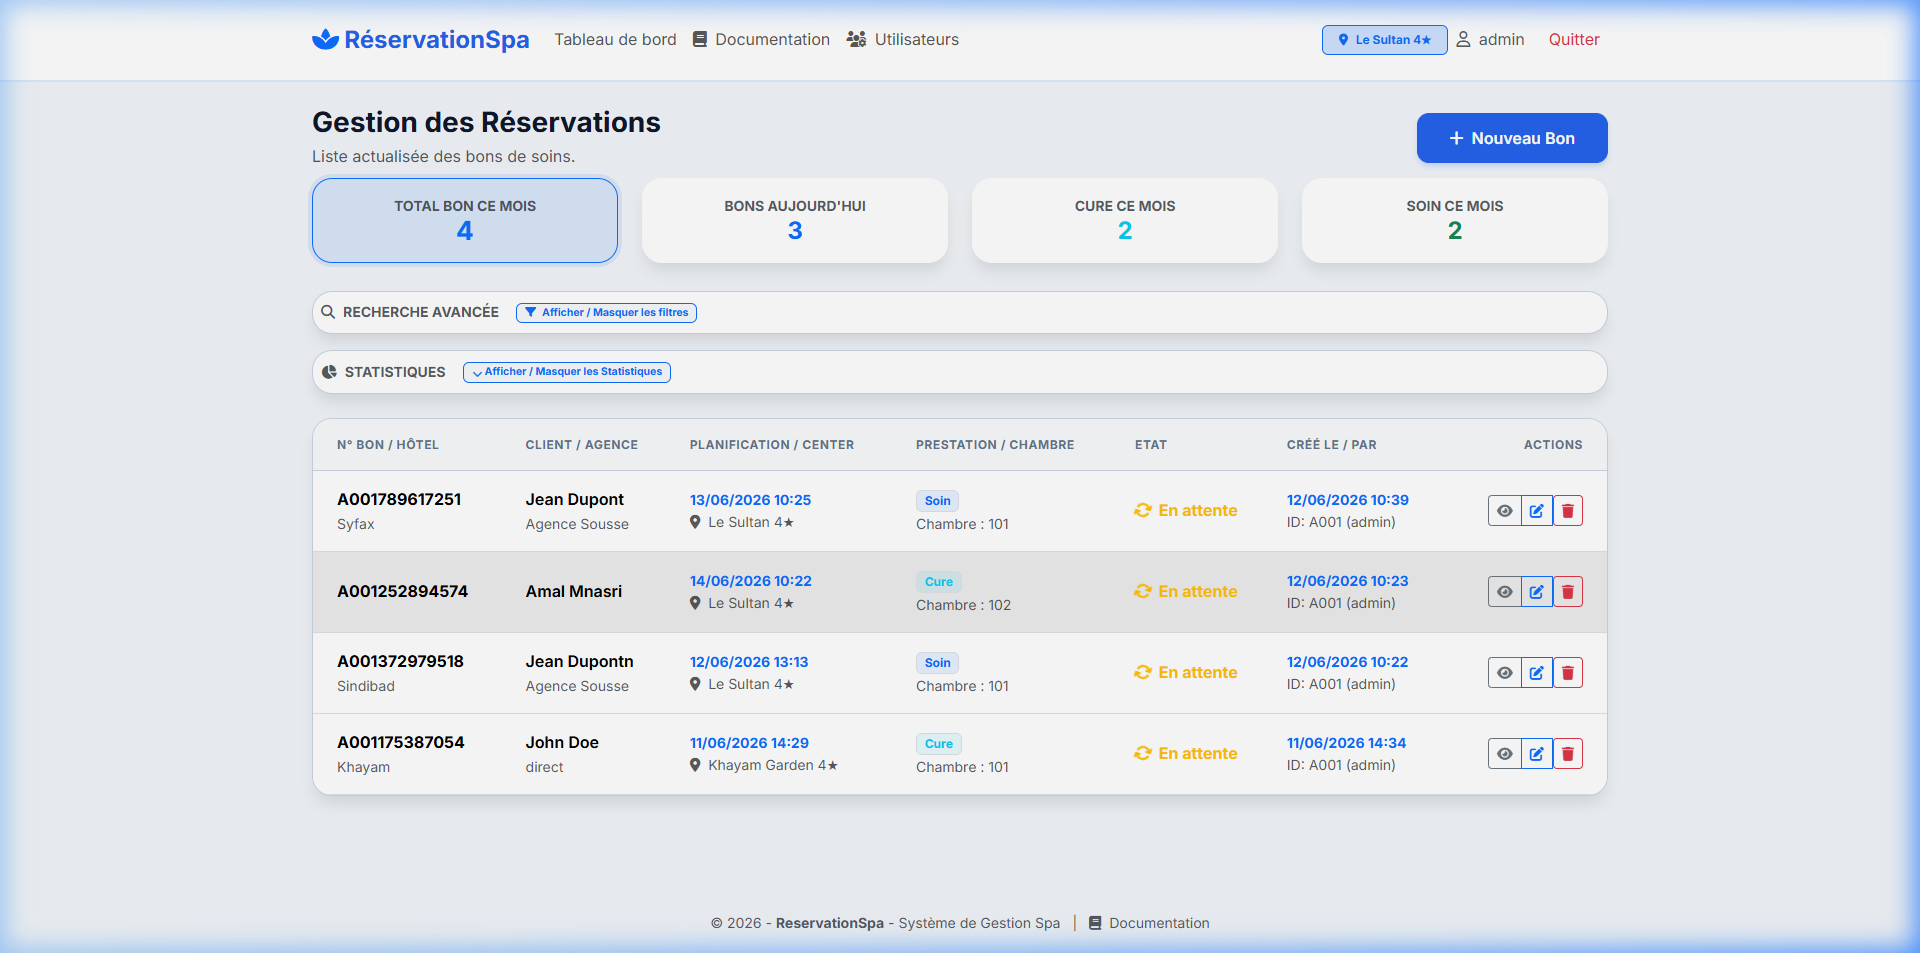View details of A001789617251 via eye icon
This screenshot has height=953, width=1920.
pos(1504,511)
